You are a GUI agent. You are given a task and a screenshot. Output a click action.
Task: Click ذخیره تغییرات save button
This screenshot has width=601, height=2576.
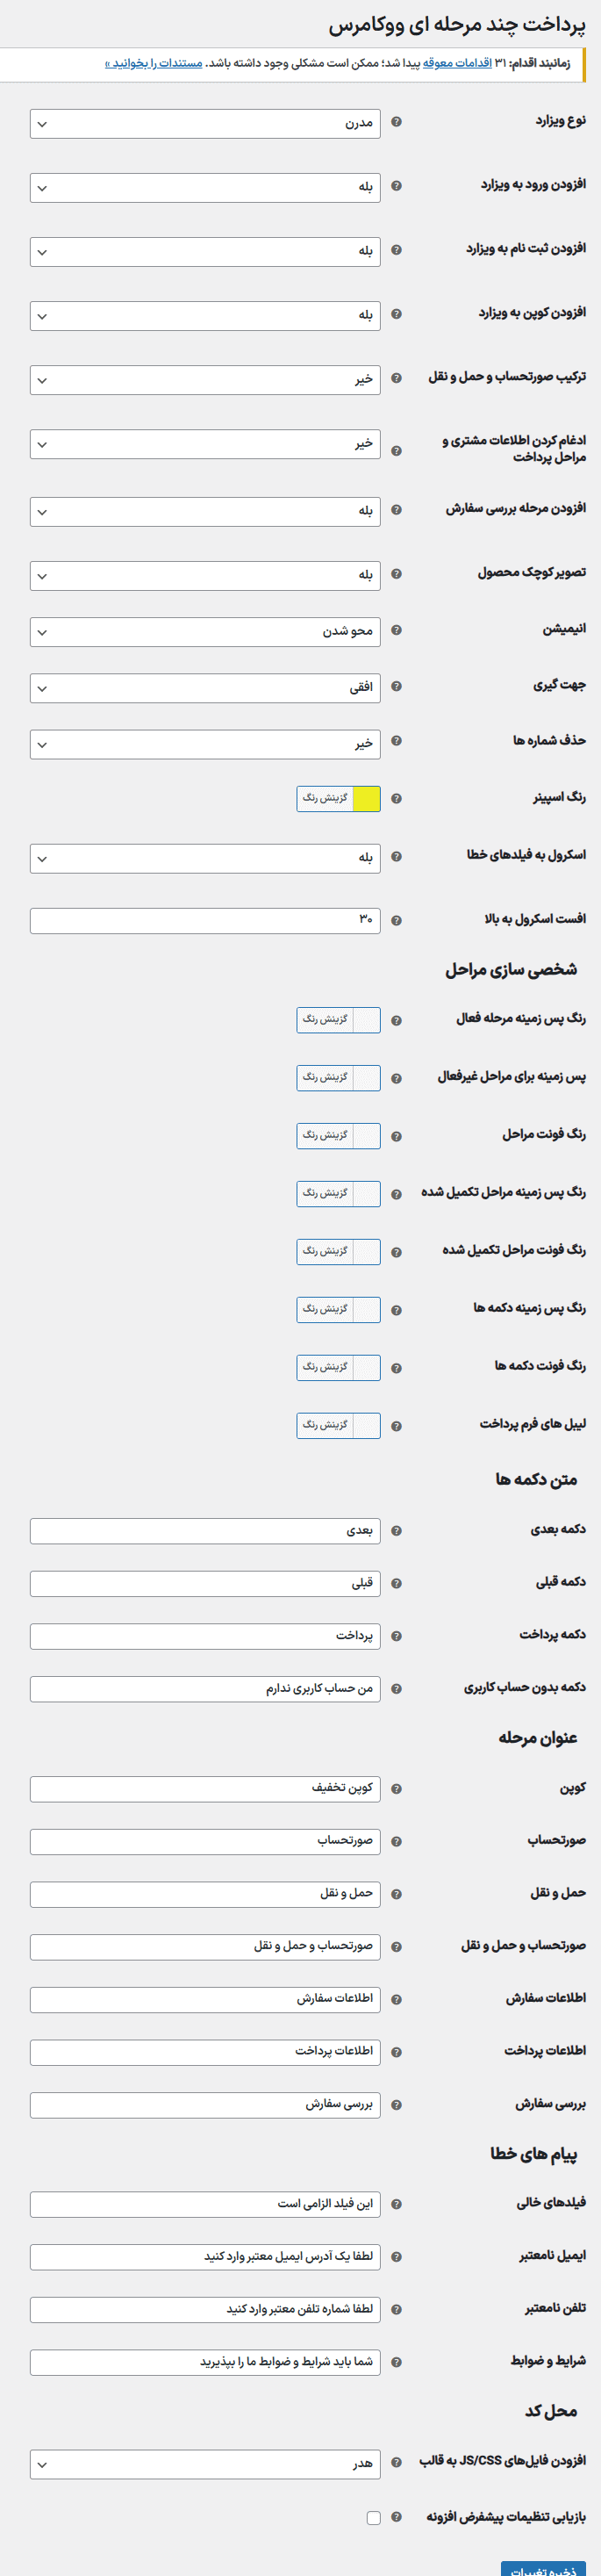pos(543,2567)
